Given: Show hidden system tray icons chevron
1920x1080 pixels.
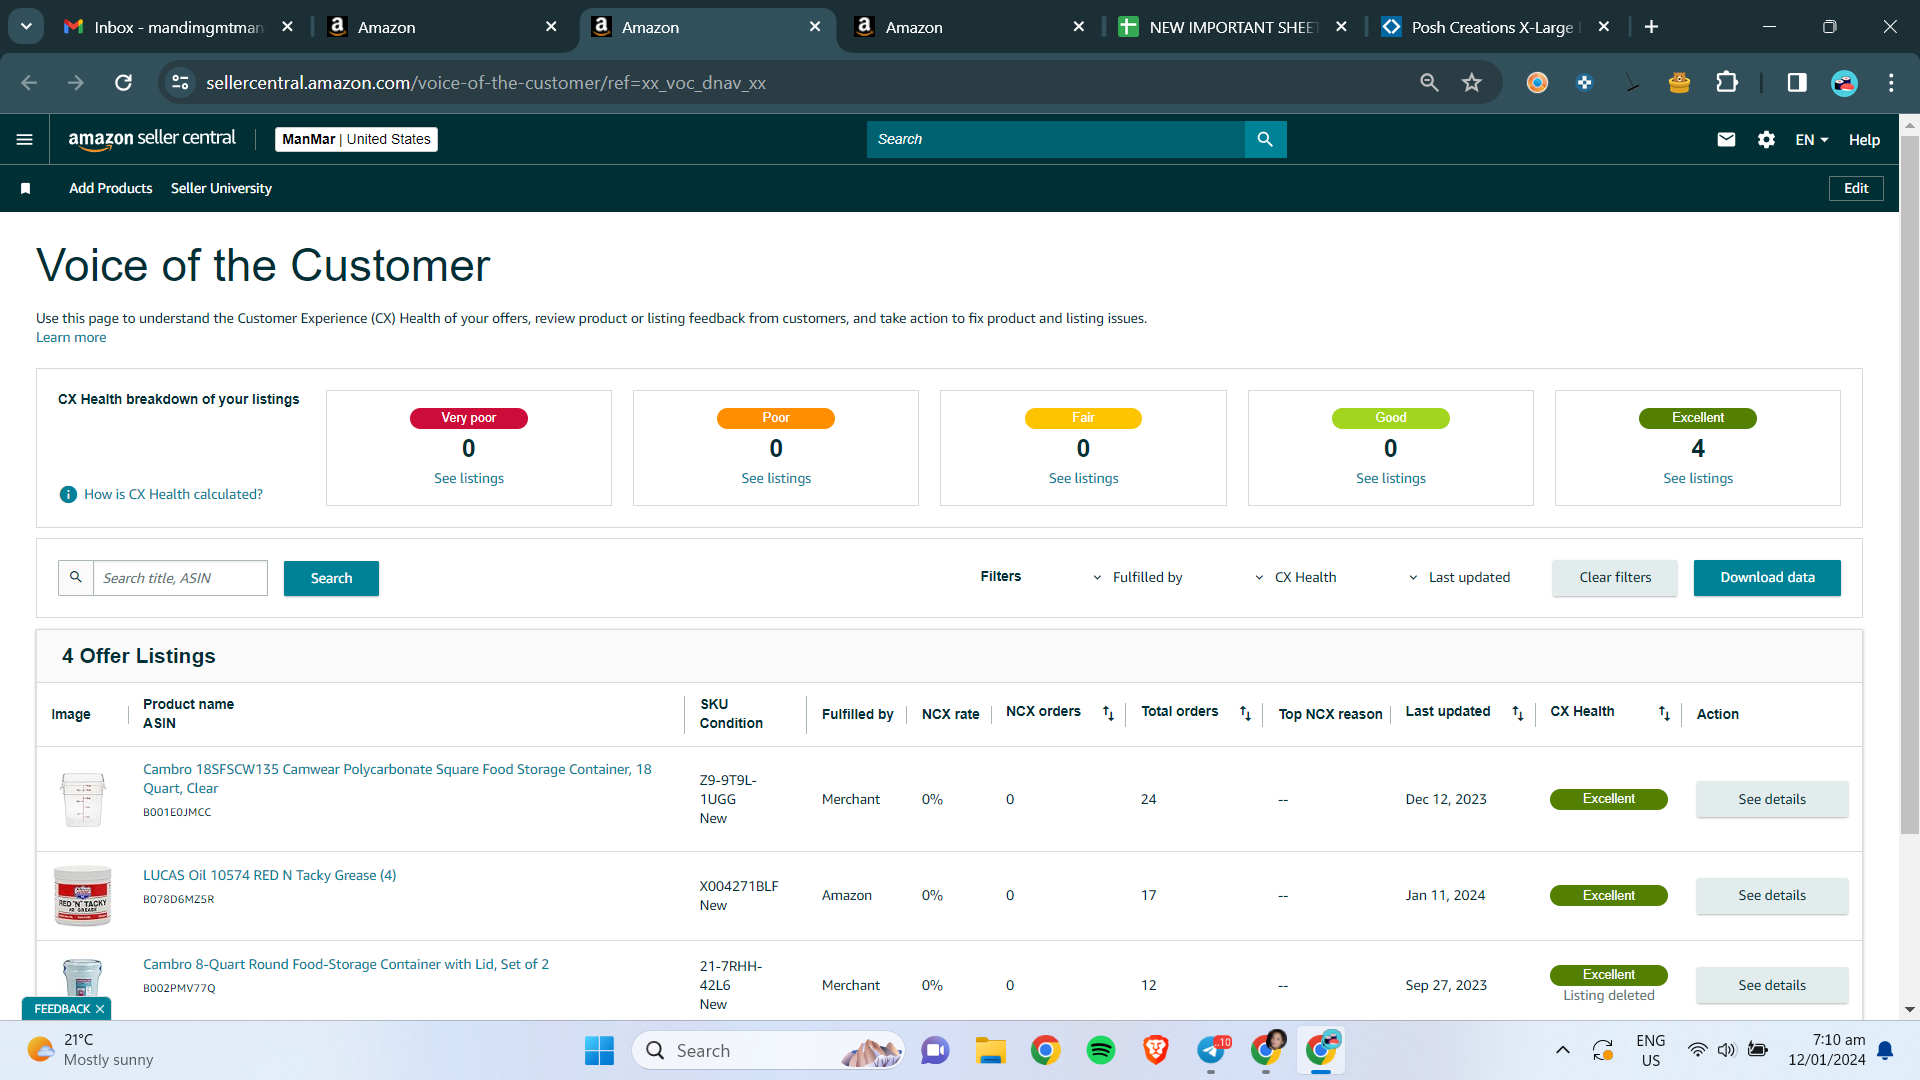Looking at the screenshot, I should pos(1562,1050).
